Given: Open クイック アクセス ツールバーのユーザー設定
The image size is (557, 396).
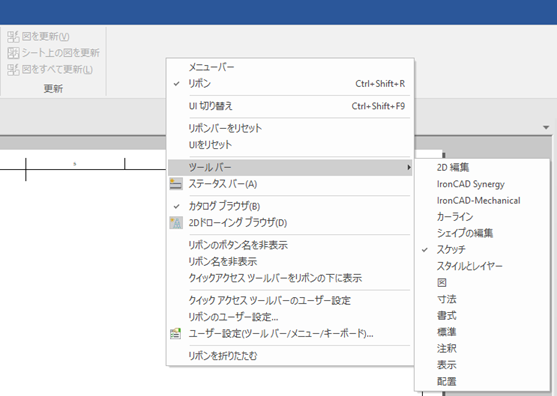Looking at the screenshot, I should point(290,300).
